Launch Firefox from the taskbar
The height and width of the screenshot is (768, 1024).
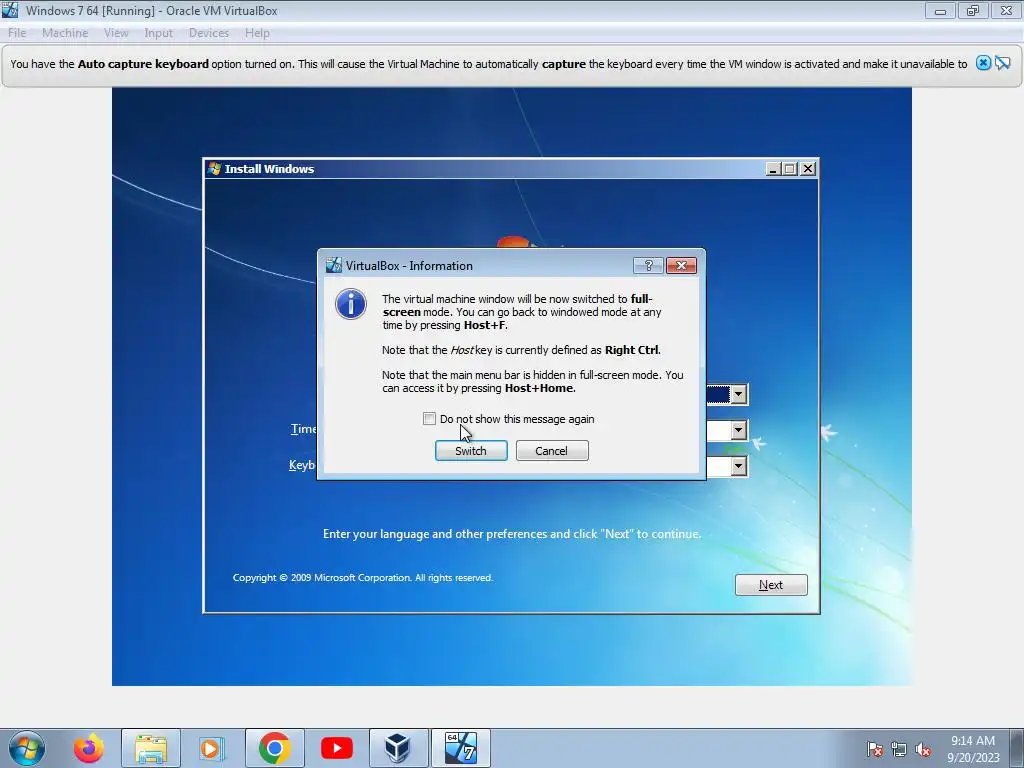[89, 748]
